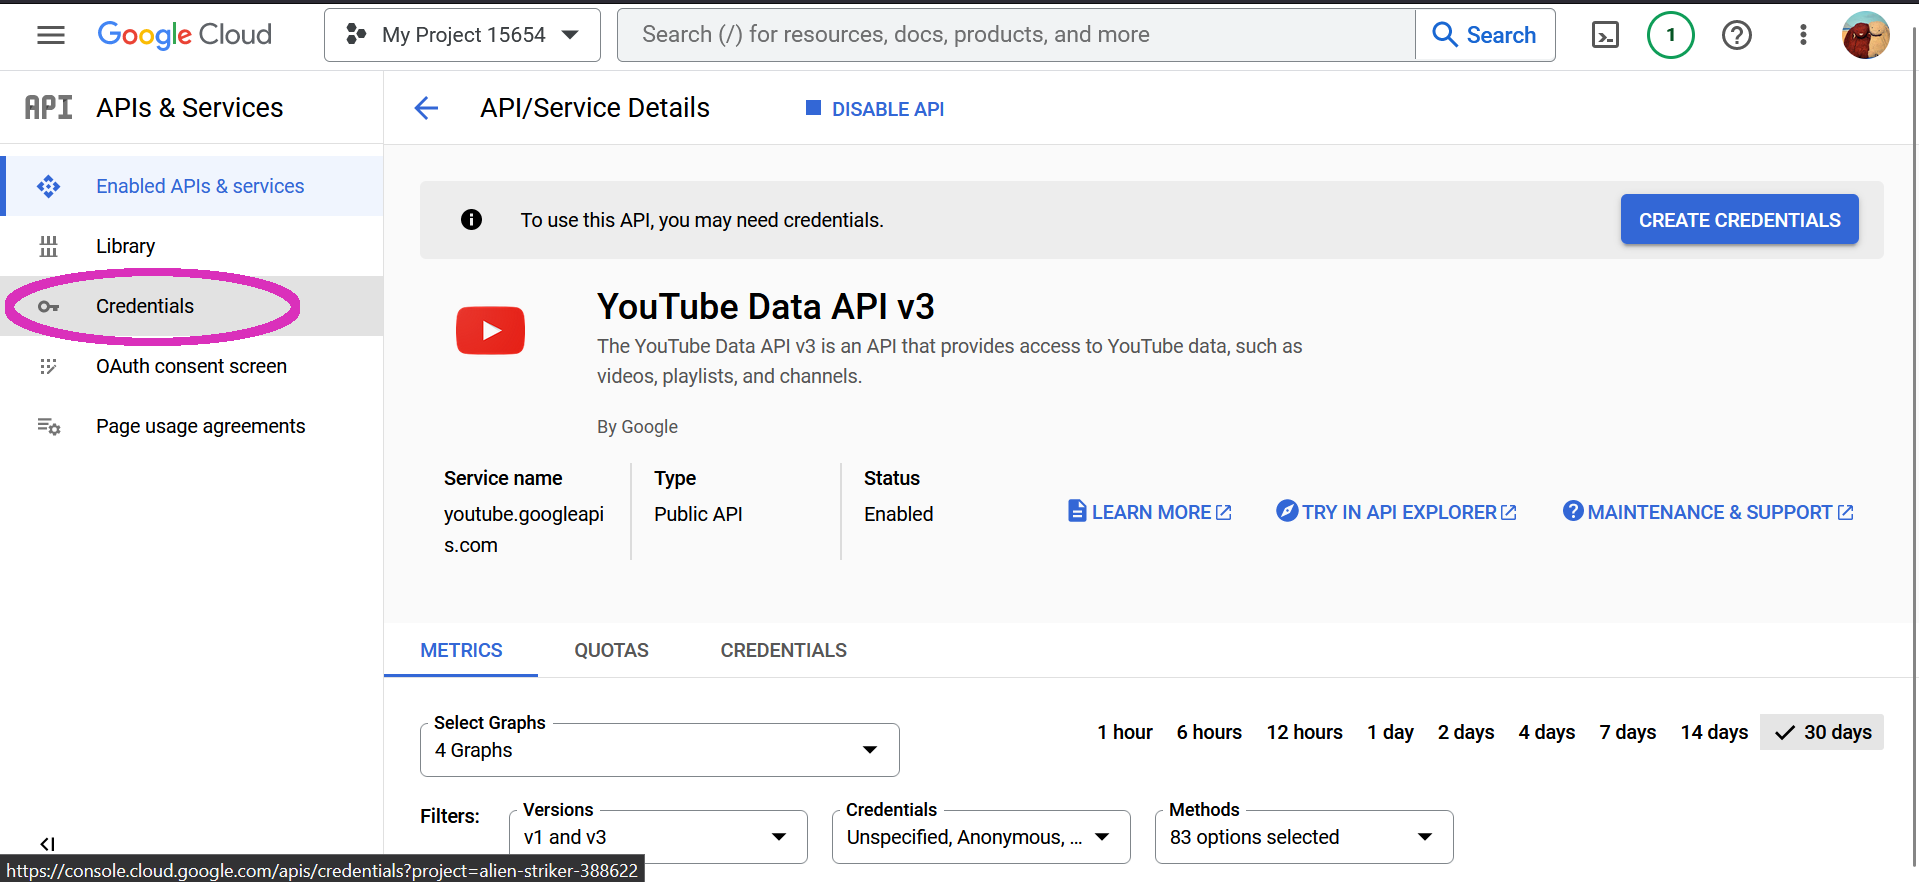Viewport: 1919px width, 882px height.
Task: Go back using the left arrow
Action: coord(426,108)
